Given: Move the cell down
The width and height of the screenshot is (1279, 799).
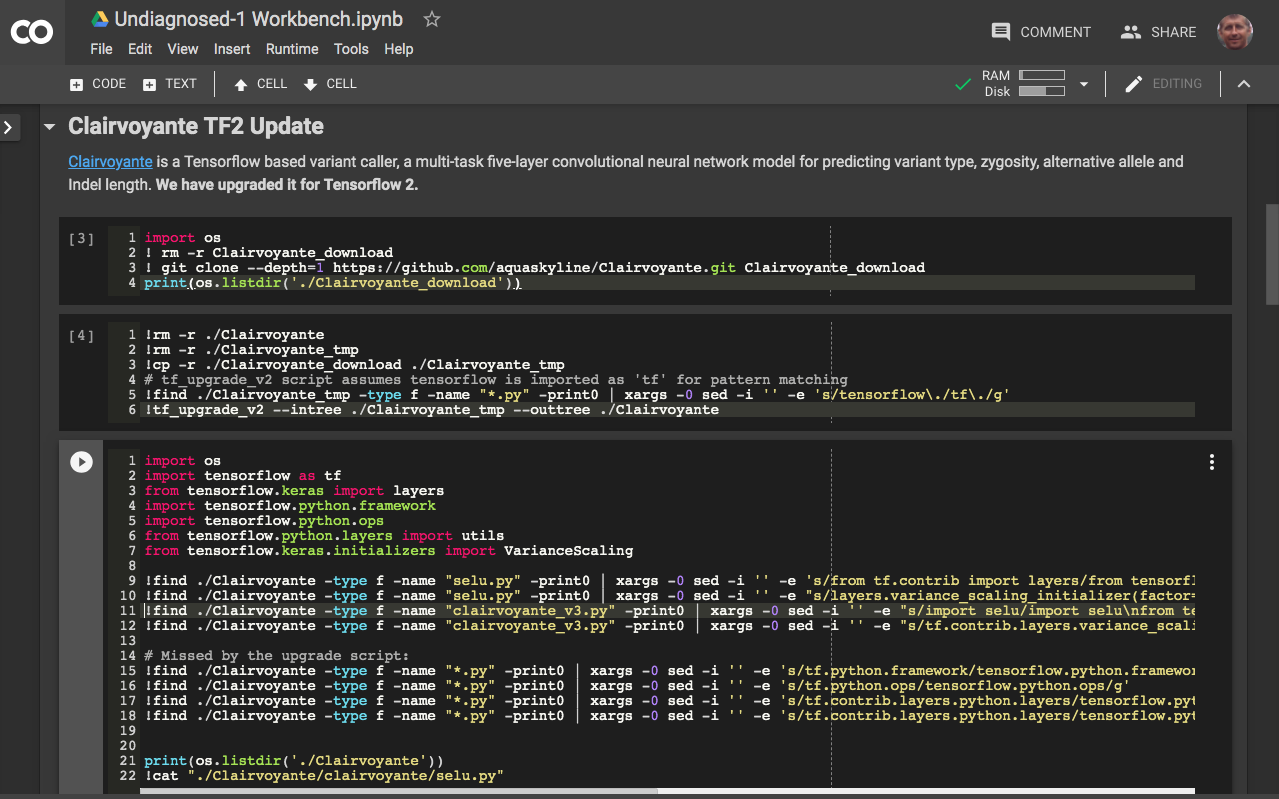Looking at the screenshot, I should coord(330,84).
